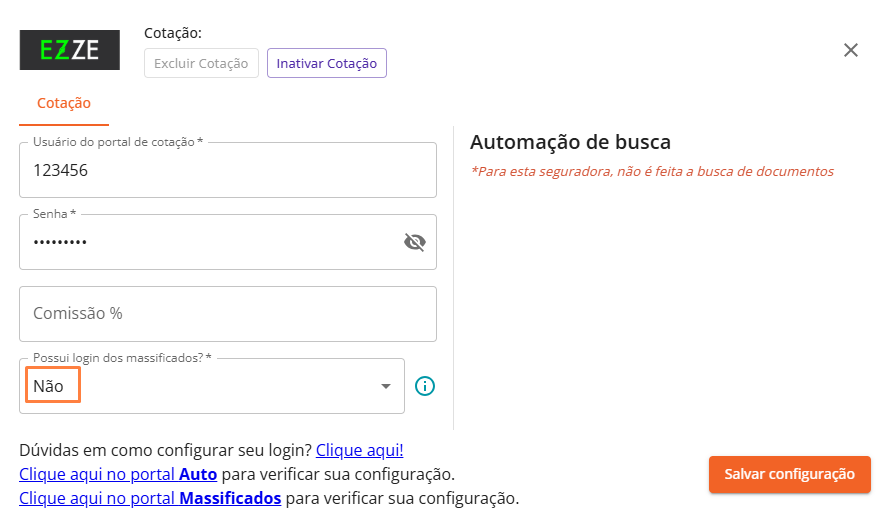Switch to the orange Cotação tab
The image size is (888, 525).
pyautogui.click(x=64, y=103)
